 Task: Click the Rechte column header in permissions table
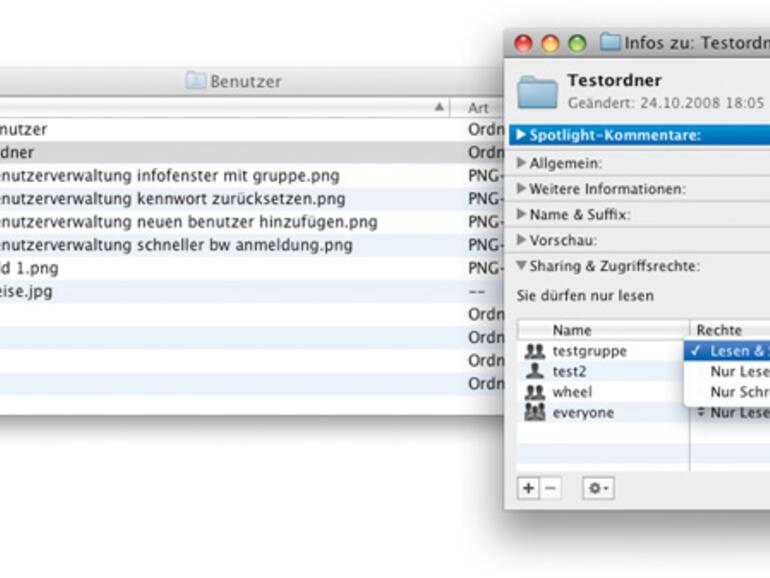tap(730, 330)
